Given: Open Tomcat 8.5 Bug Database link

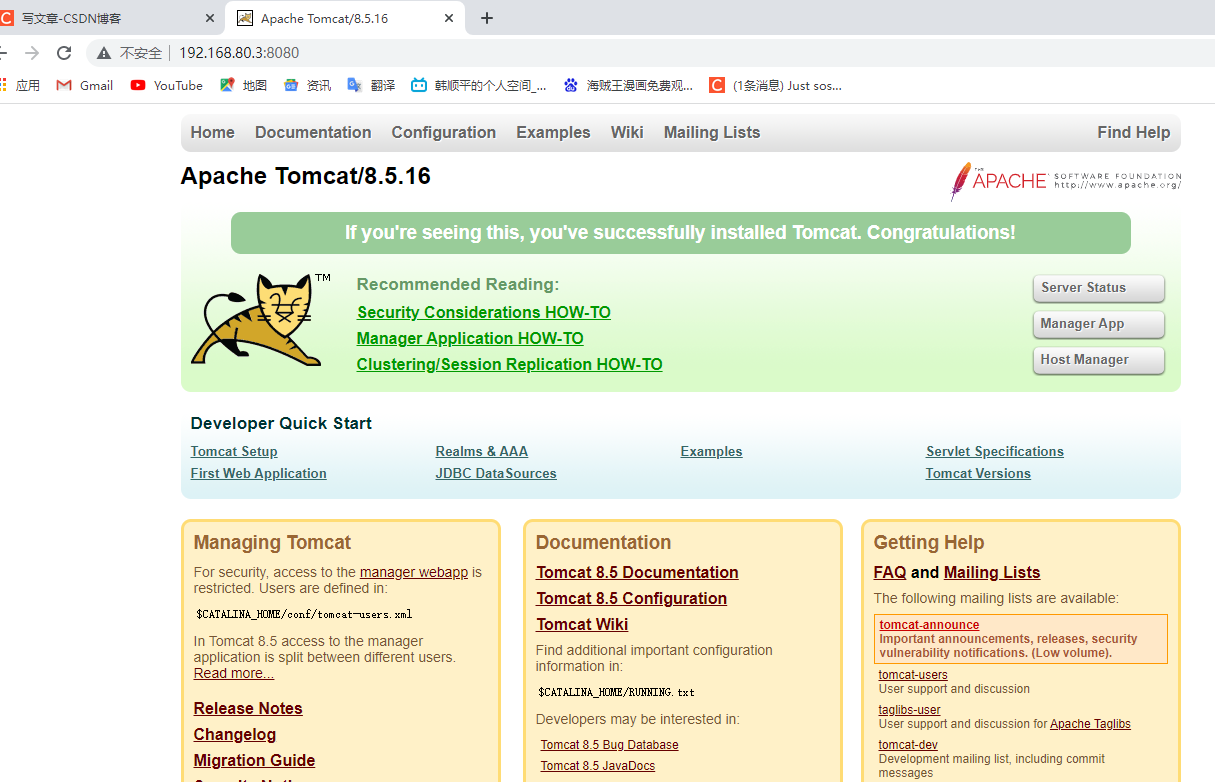Looking at the screenshot, I should coord(610,745).
